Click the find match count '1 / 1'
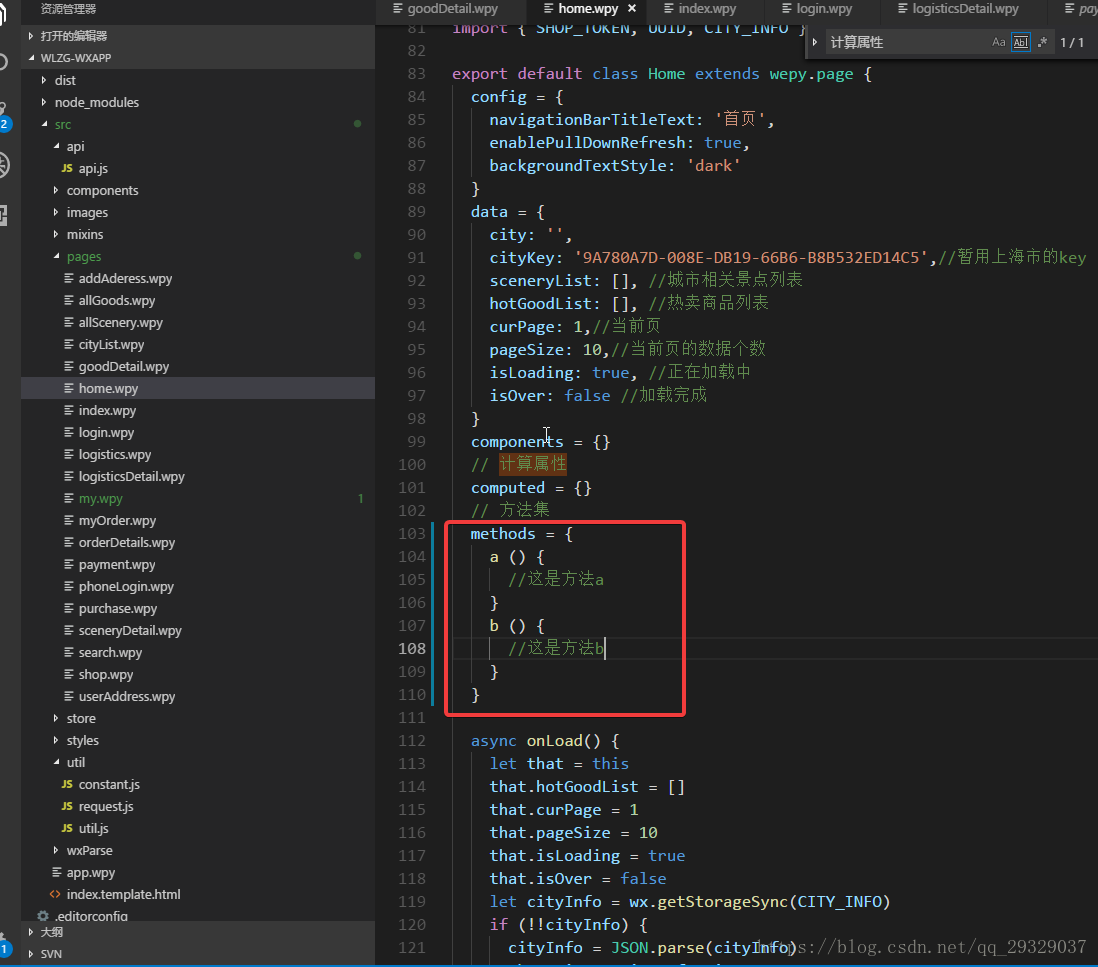Viewport: 1098px width, 967px height. [1071, 42]
